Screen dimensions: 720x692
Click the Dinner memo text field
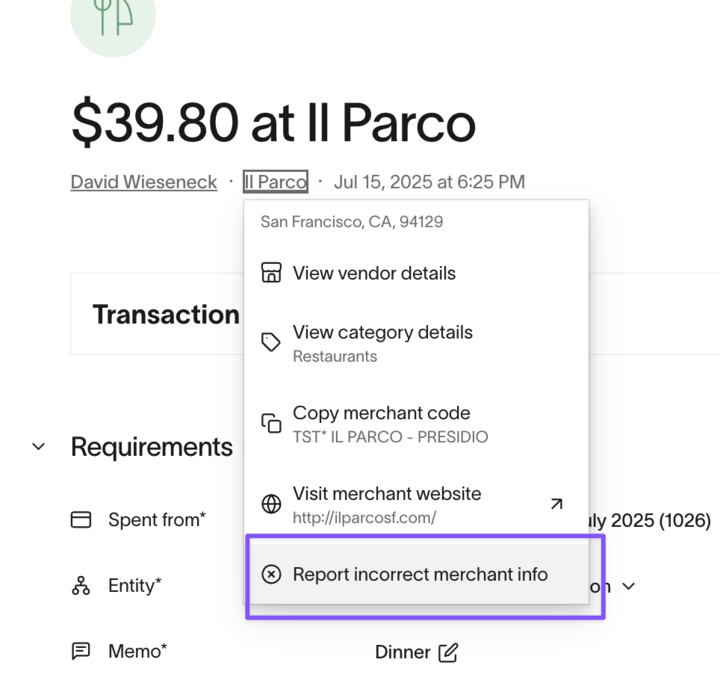403,653
